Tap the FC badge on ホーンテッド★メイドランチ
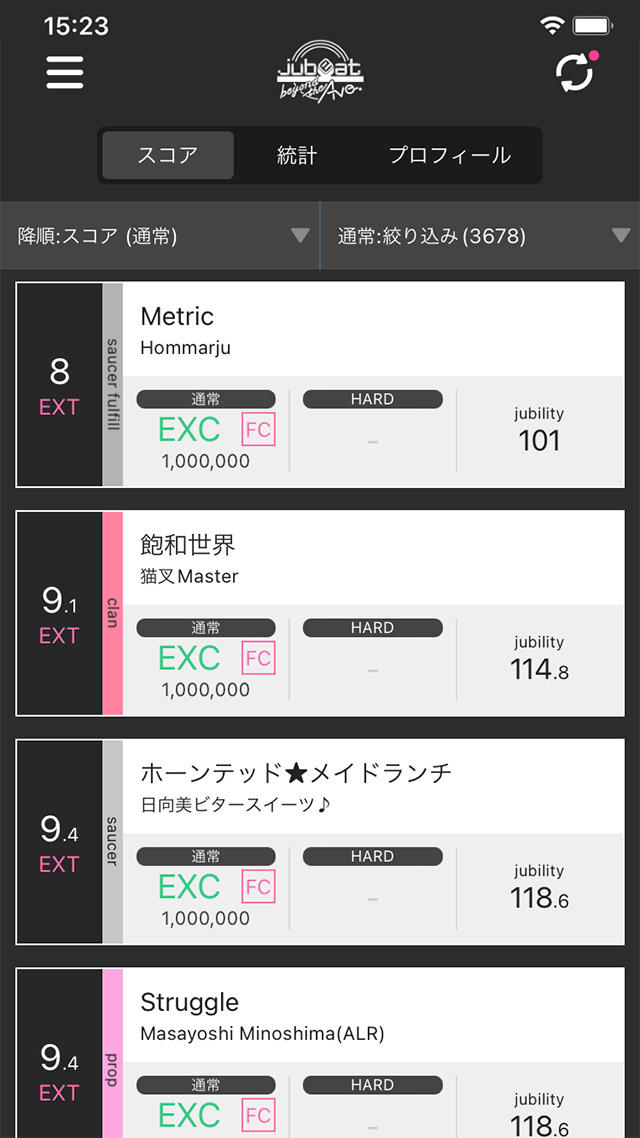 point(258,887)
